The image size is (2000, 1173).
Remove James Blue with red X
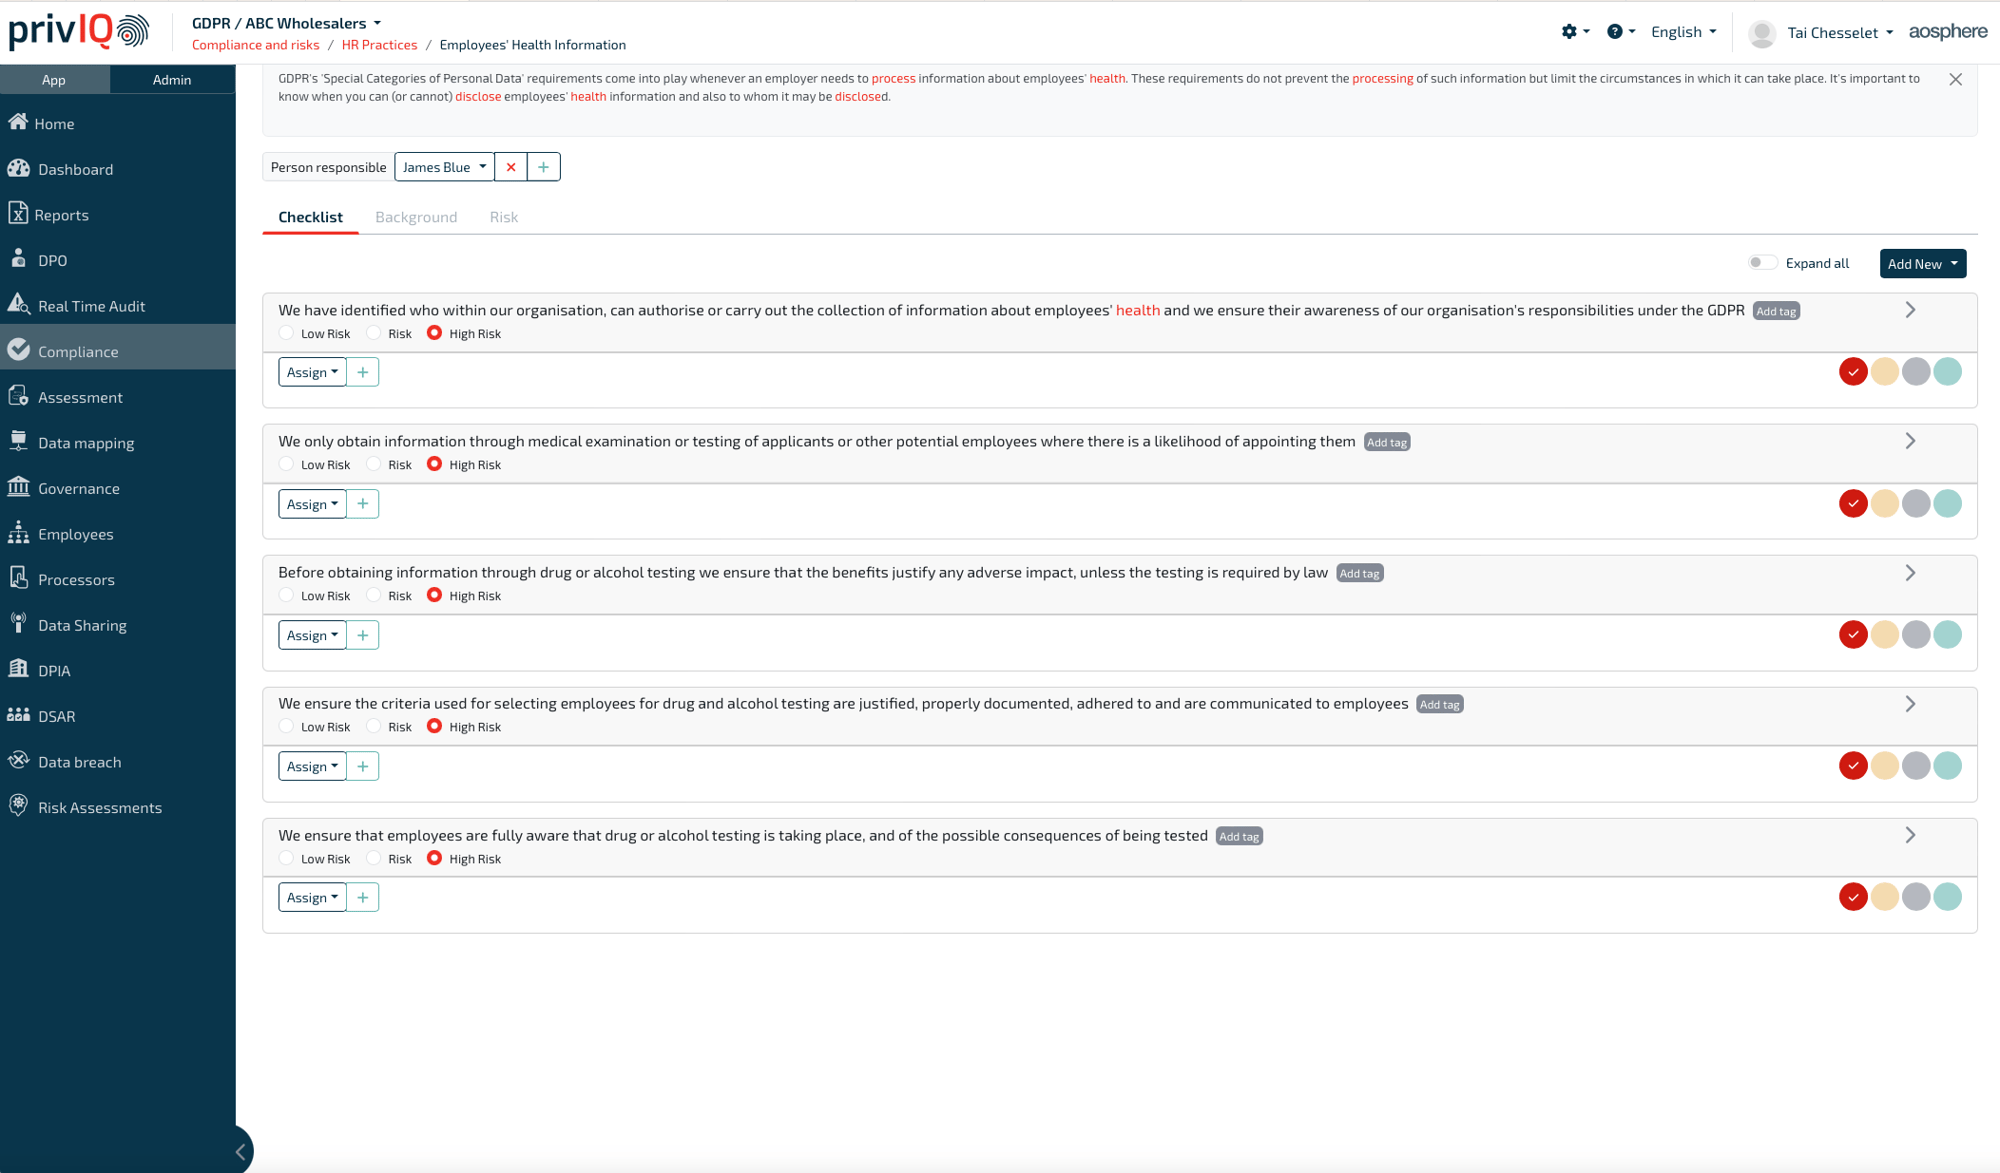tap(511, 167)
